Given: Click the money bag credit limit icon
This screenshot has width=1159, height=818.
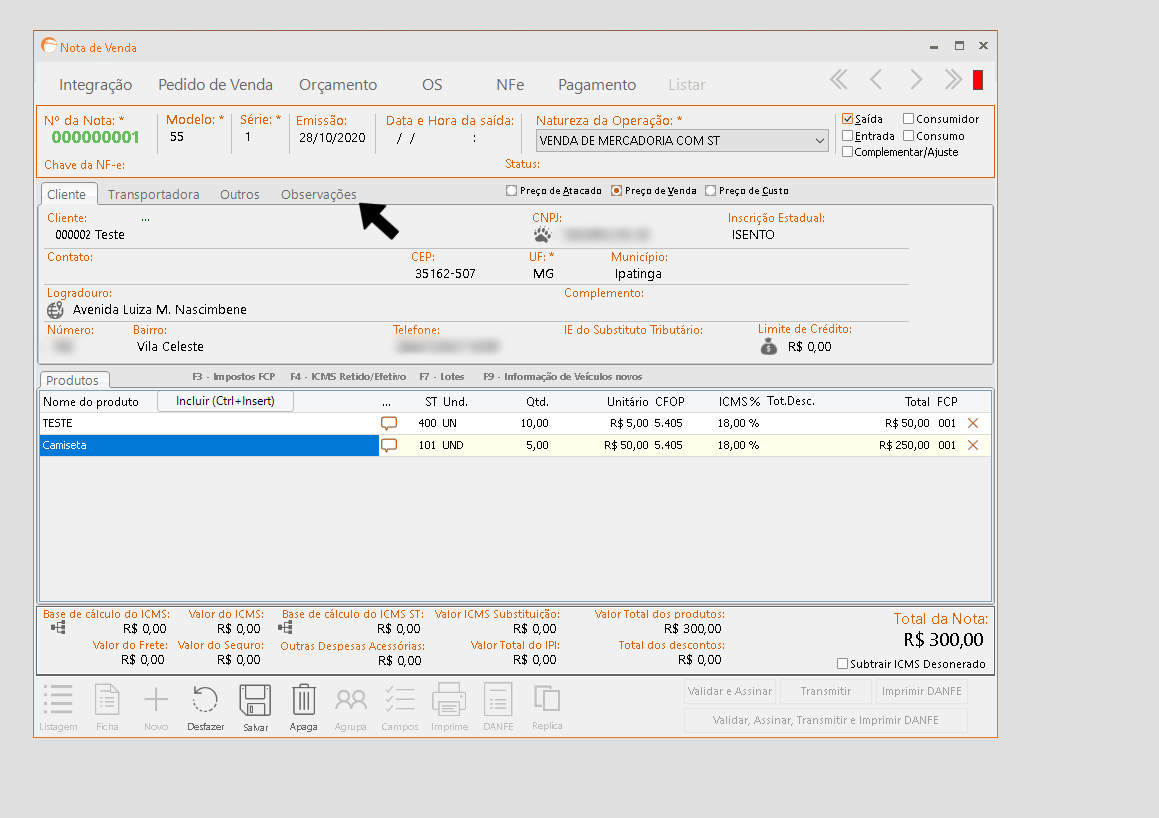Looking at the screenshot, I should pyautogui.click(x=768, y=347).
